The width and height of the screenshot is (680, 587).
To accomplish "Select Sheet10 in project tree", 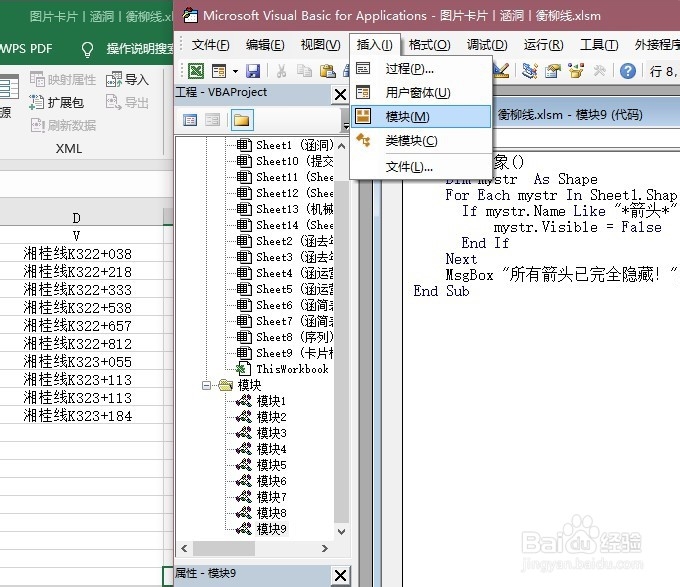I will click(285, 161).
